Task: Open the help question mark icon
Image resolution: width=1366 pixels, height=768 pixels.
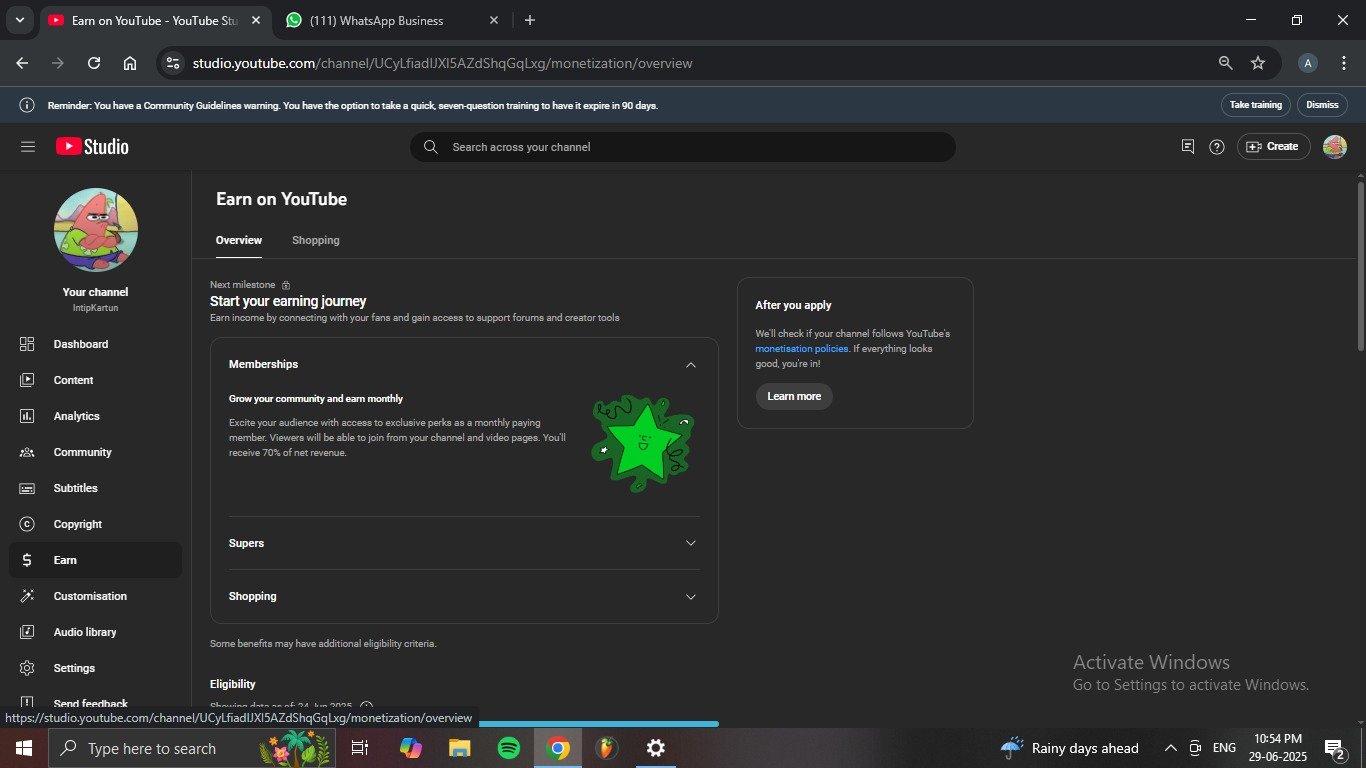Action: (x=1217, y=147)
